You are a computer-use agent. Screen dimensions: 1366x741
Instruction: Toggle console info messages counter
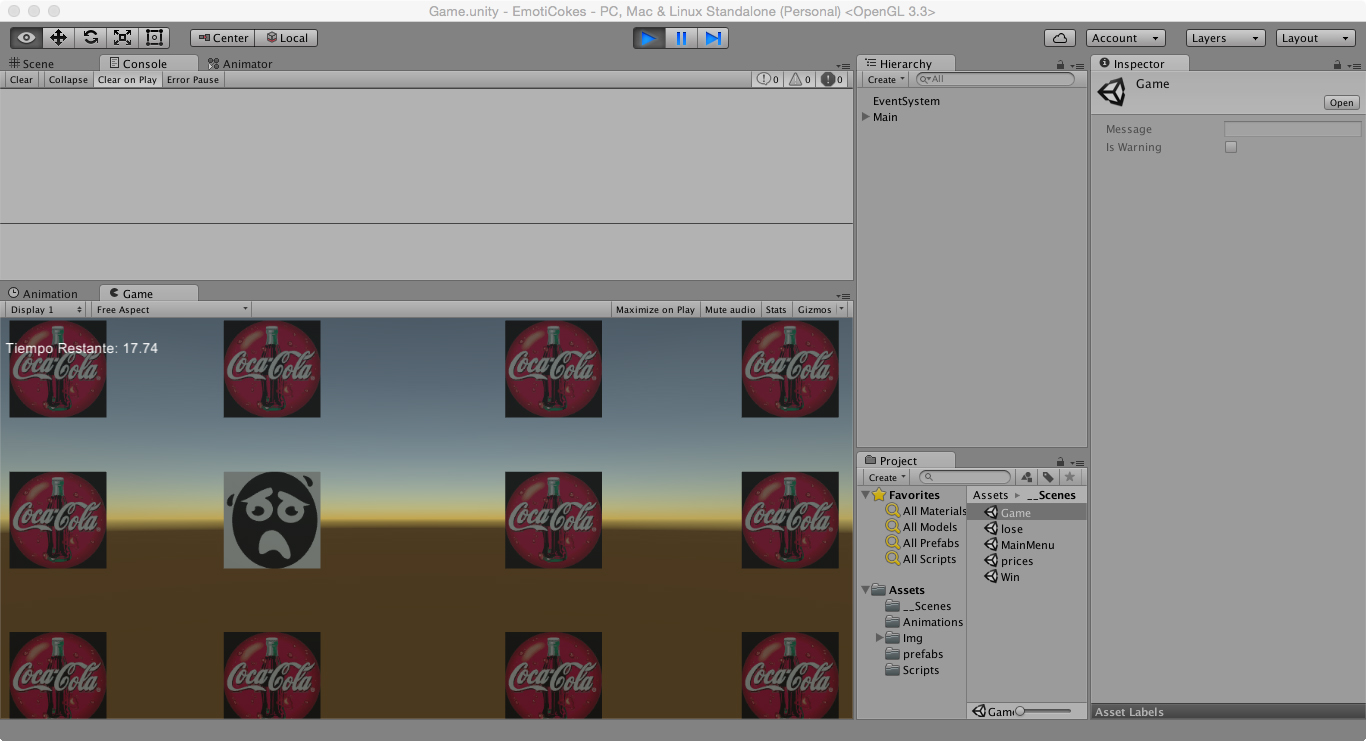[x=768, y=80]
